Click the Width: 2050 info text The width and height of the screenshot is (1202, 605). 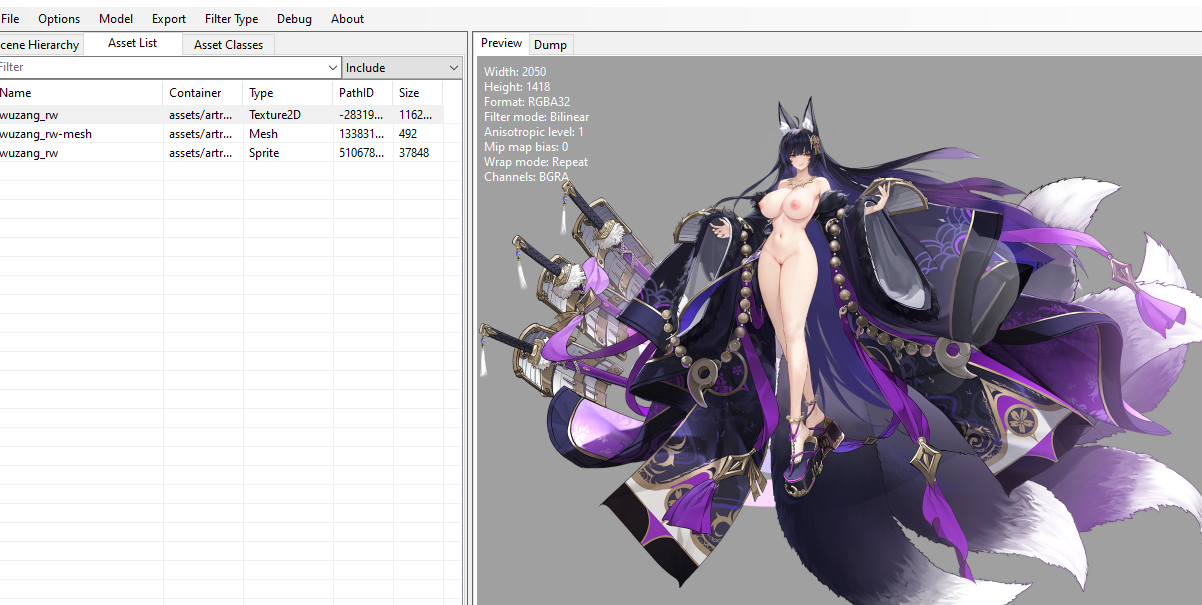click(515, 72)
